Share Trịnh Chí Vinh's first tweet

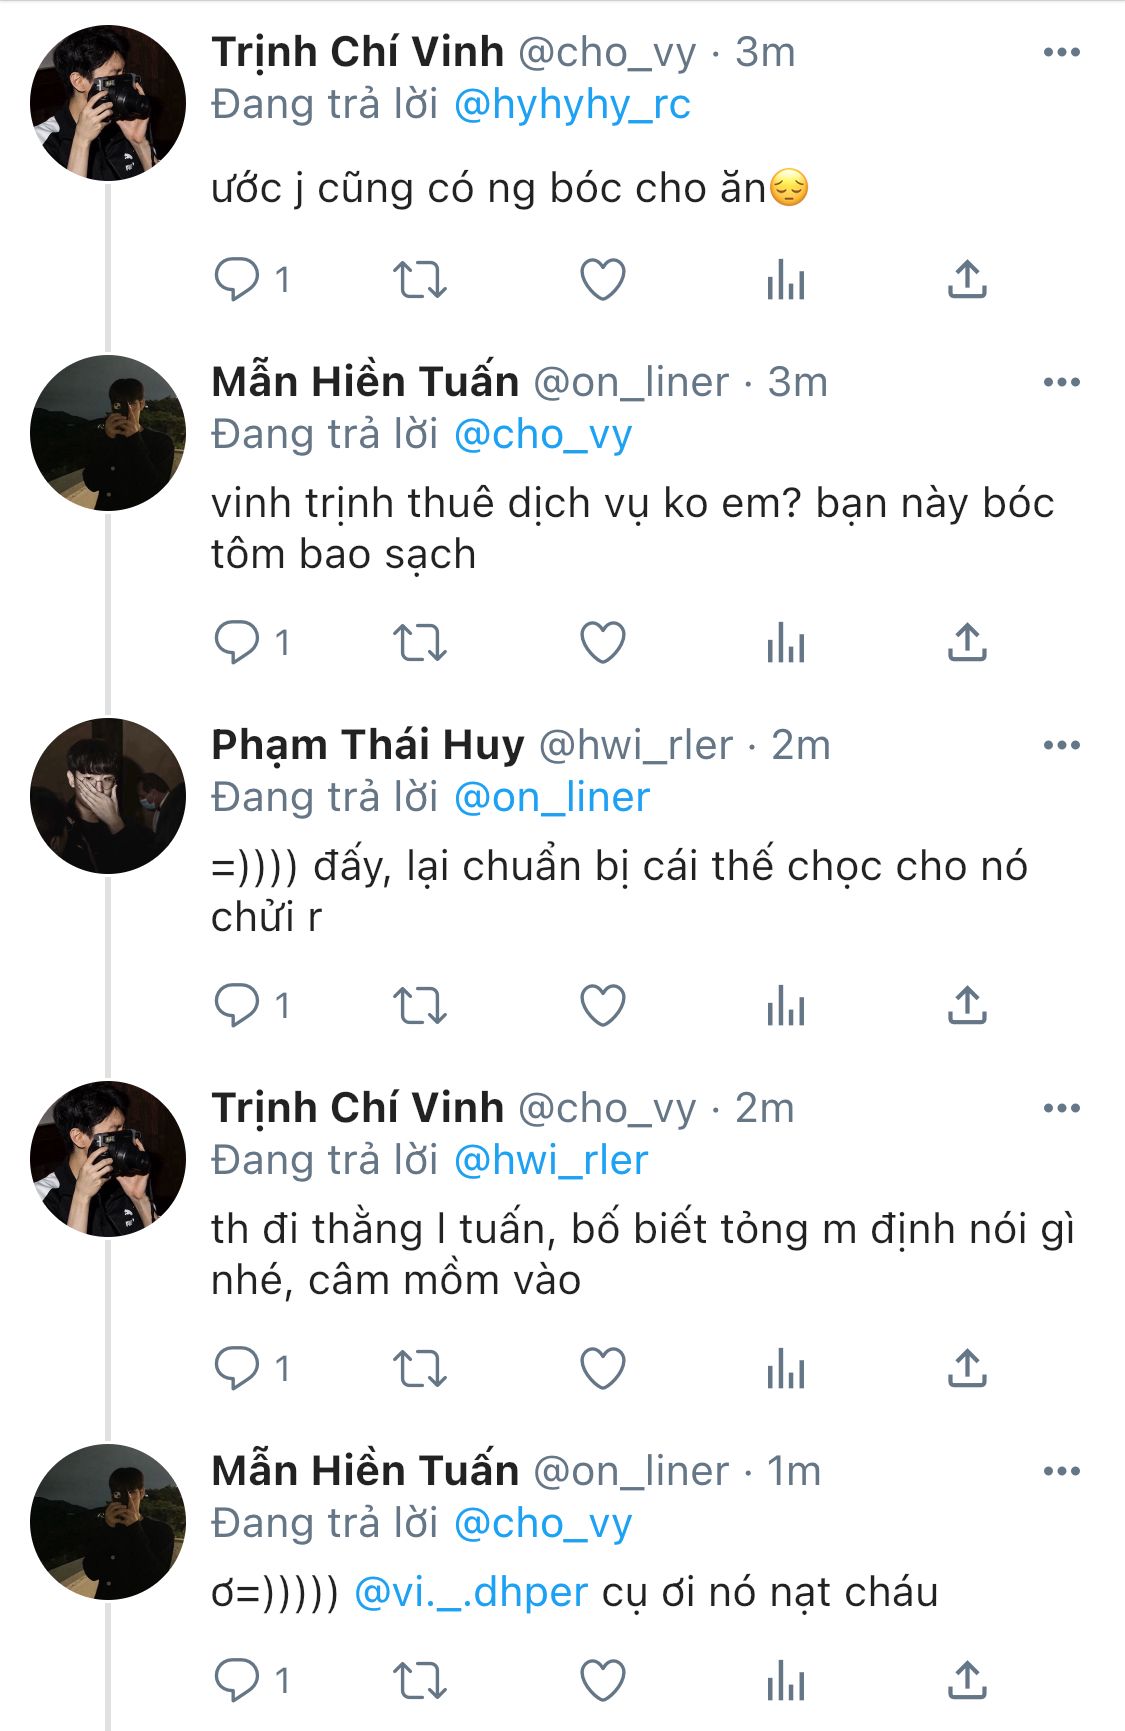click(967, 280)
